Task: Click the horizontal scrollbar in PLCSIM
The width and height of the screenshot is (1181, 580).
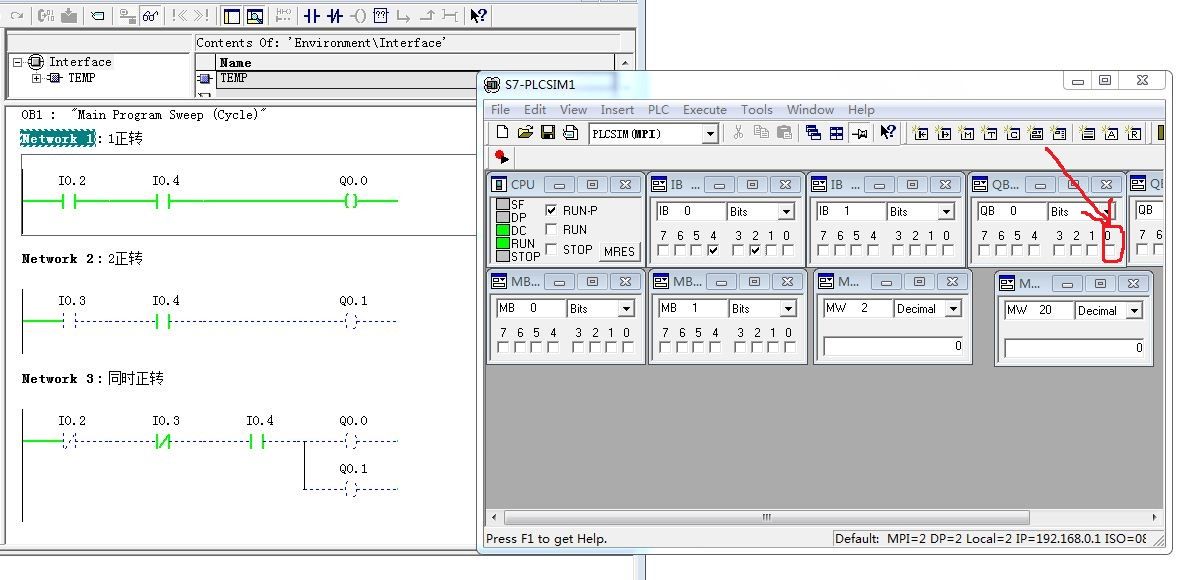Action: 767,518
